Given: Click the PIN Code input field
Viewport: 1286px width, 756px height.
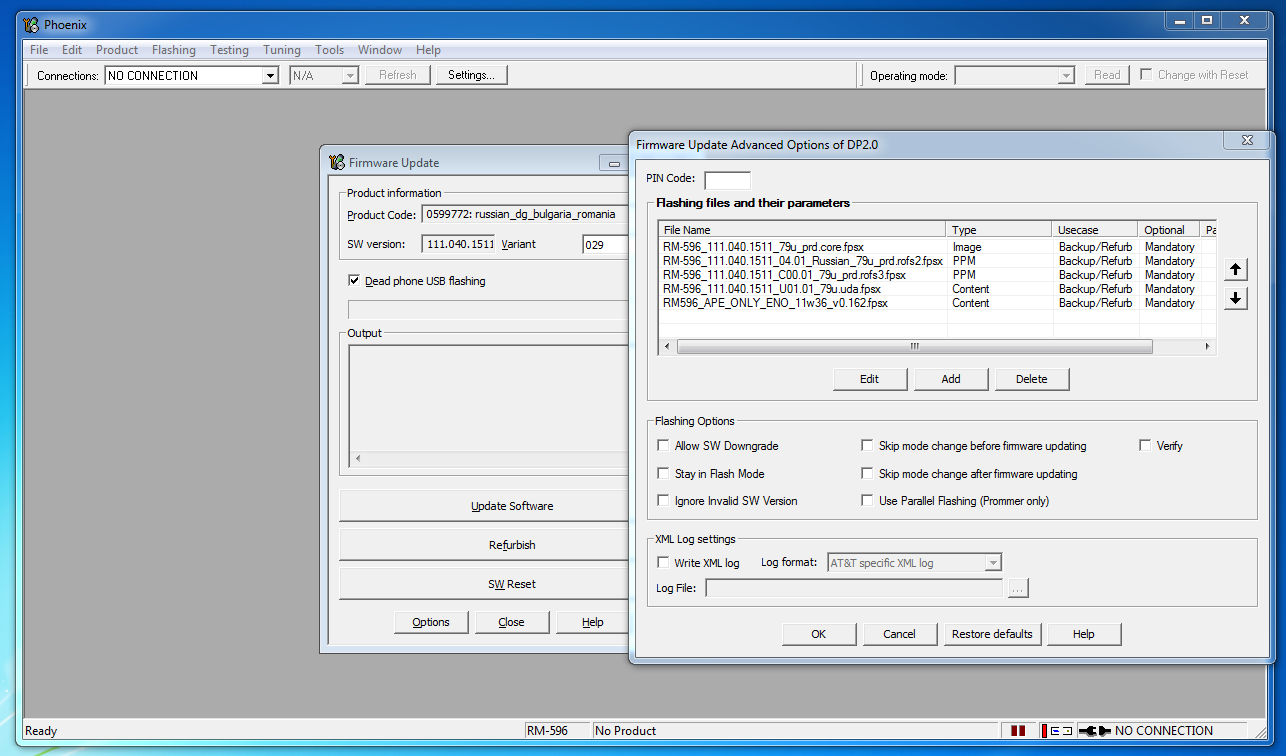Looking at the screenshot, I should click(727, 180).
